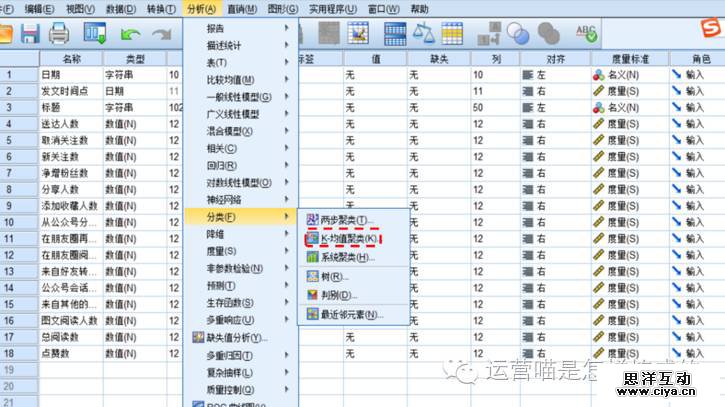
Task: Click the 输入 role cell in row 1
Action: tap(698, 75)
